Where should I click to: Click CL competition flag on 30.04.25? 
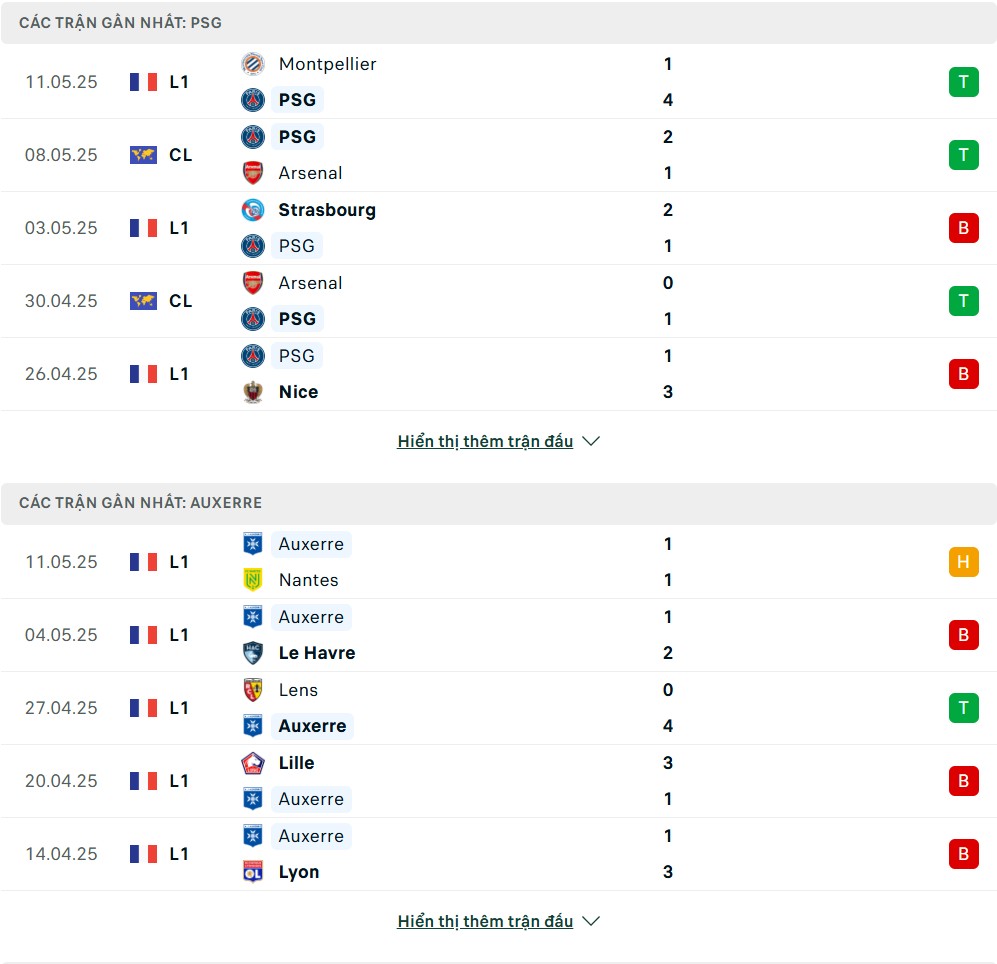pos(143,301)
